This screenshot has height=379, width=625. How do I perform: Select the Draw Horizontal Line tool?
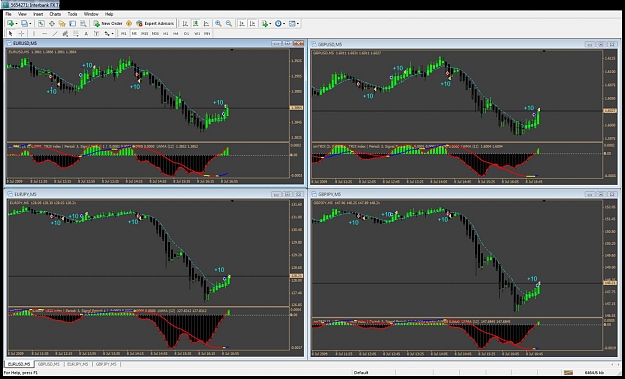(x=45, y=34)
